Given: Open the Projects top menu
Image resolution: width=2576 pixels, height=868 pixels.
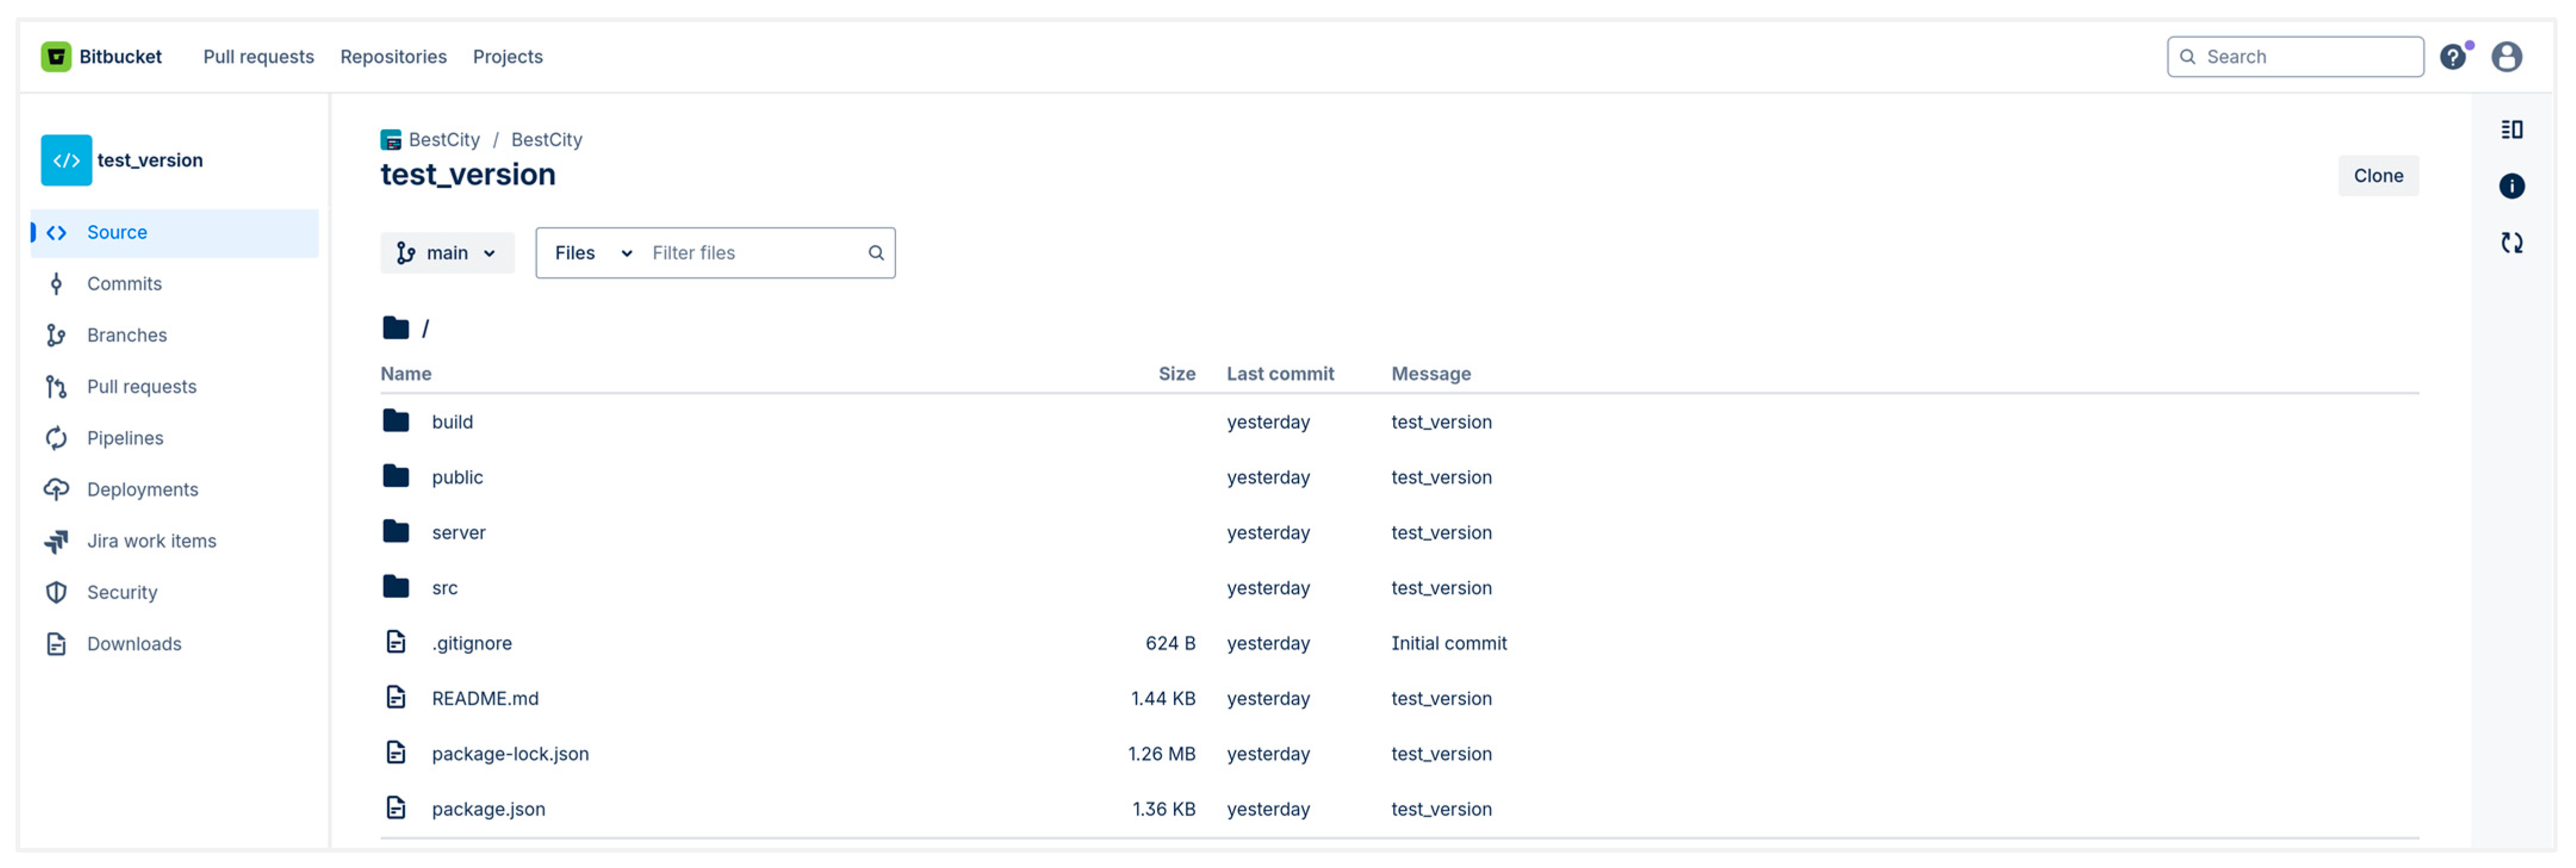Looking at the screenshot, I should pyautogui.click(x=507, y=57).
